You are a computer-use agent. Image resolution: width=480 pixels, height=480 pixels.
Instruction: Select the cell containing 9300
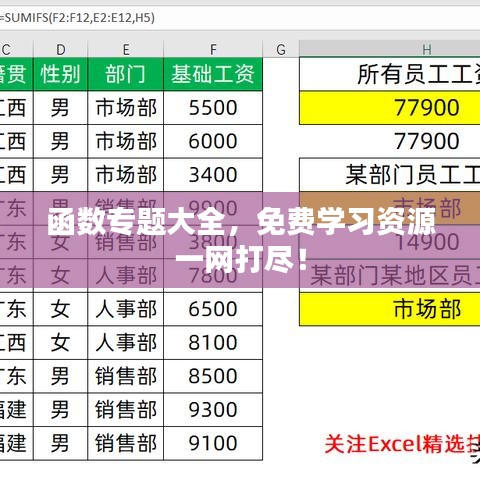pyautogui.click(x=213, y=409)
